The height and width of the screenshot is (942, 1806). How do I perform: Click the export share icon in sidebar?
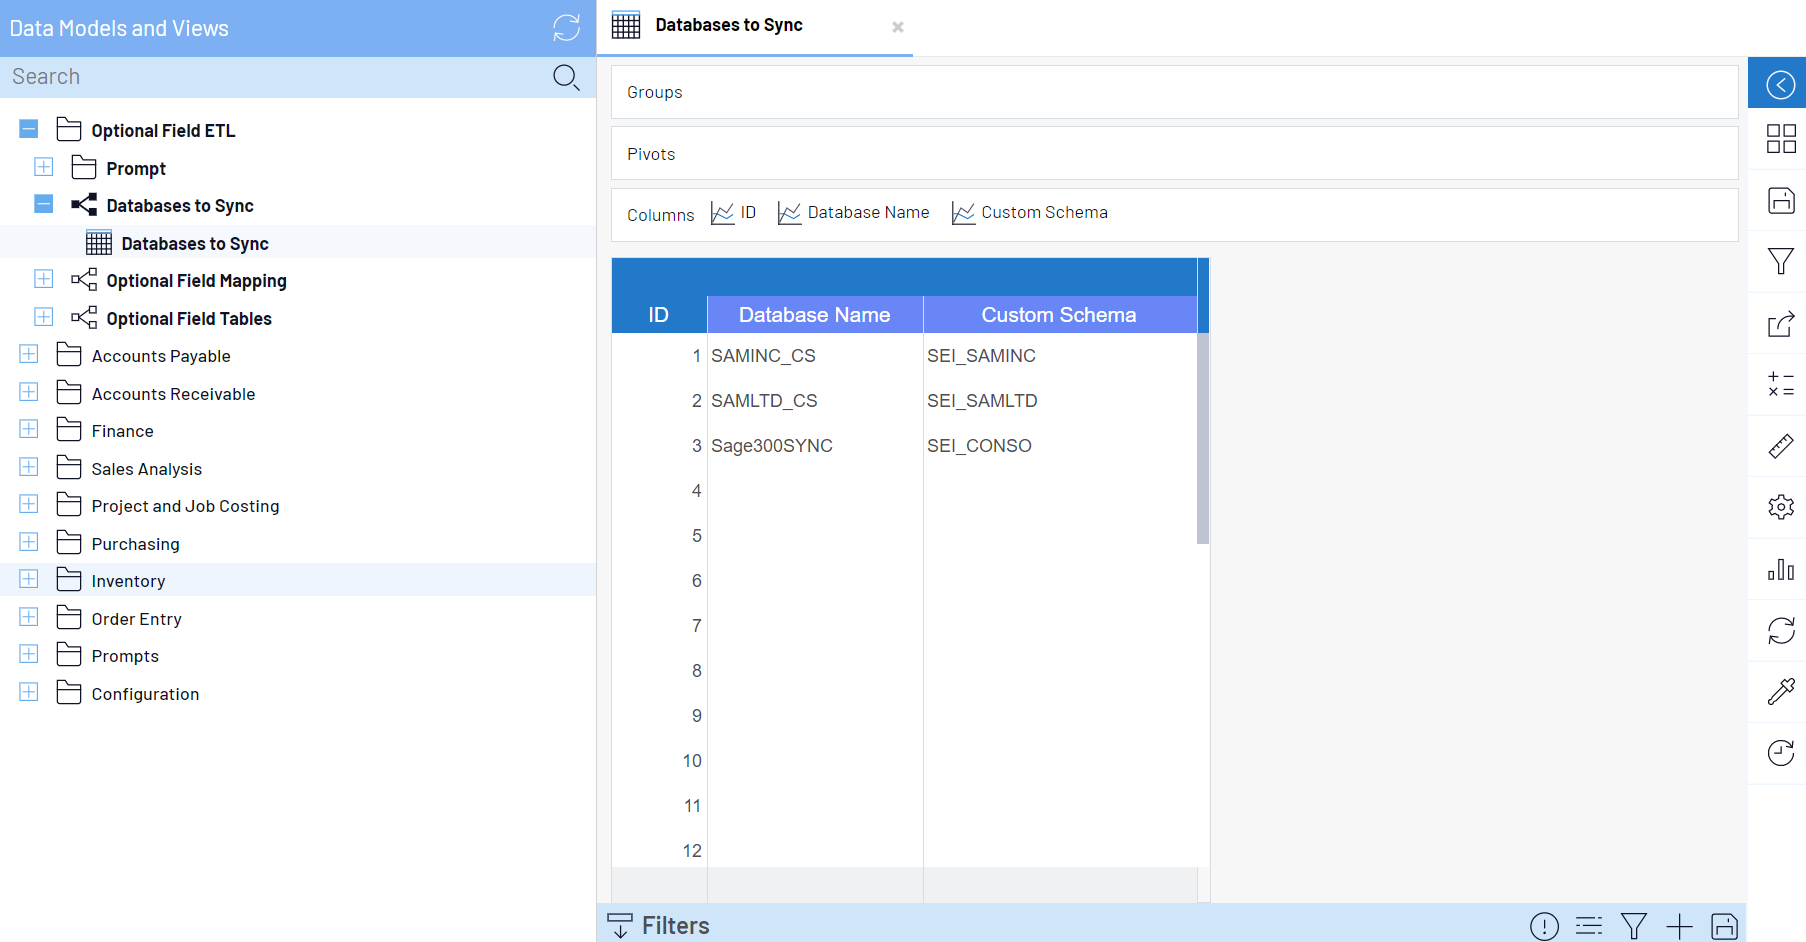[1780, 324]
